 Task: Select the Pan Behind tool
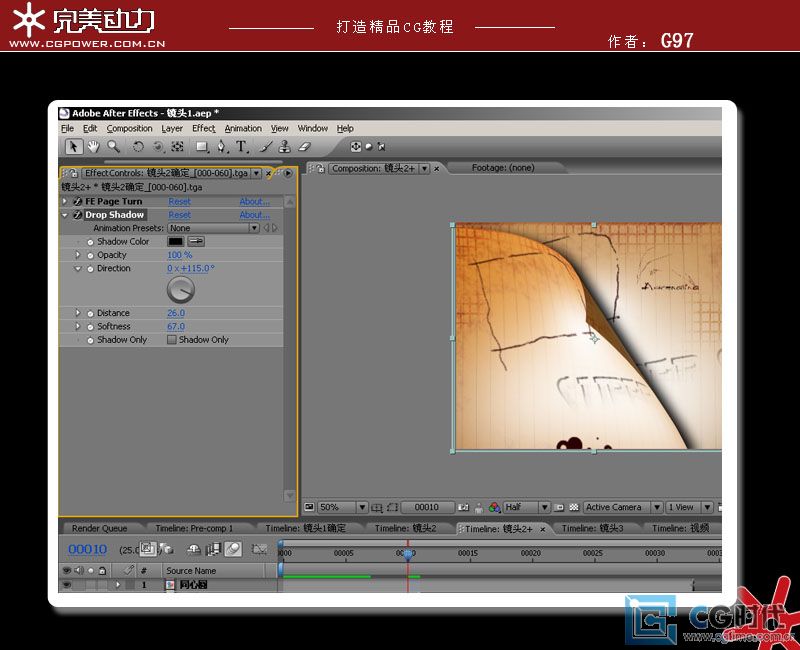tap(177, 147)
